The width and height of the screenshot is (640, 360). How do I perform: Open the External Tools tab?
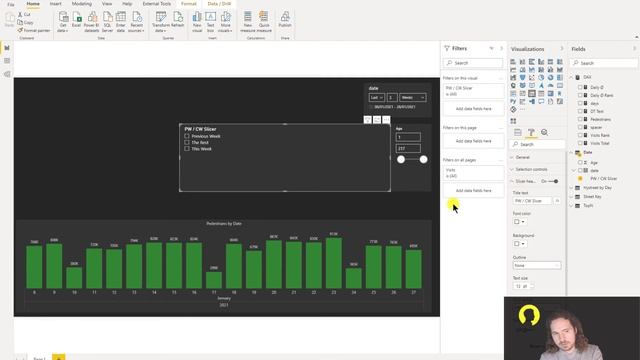tap(157, 4)
